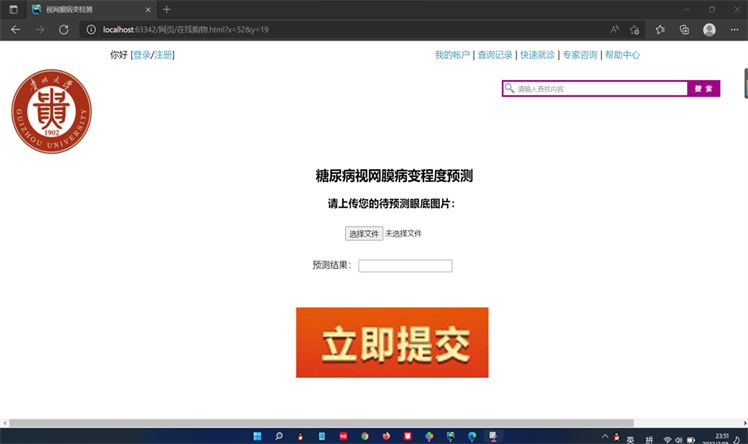Click the browser back arrow

click(x=15, y=30)
